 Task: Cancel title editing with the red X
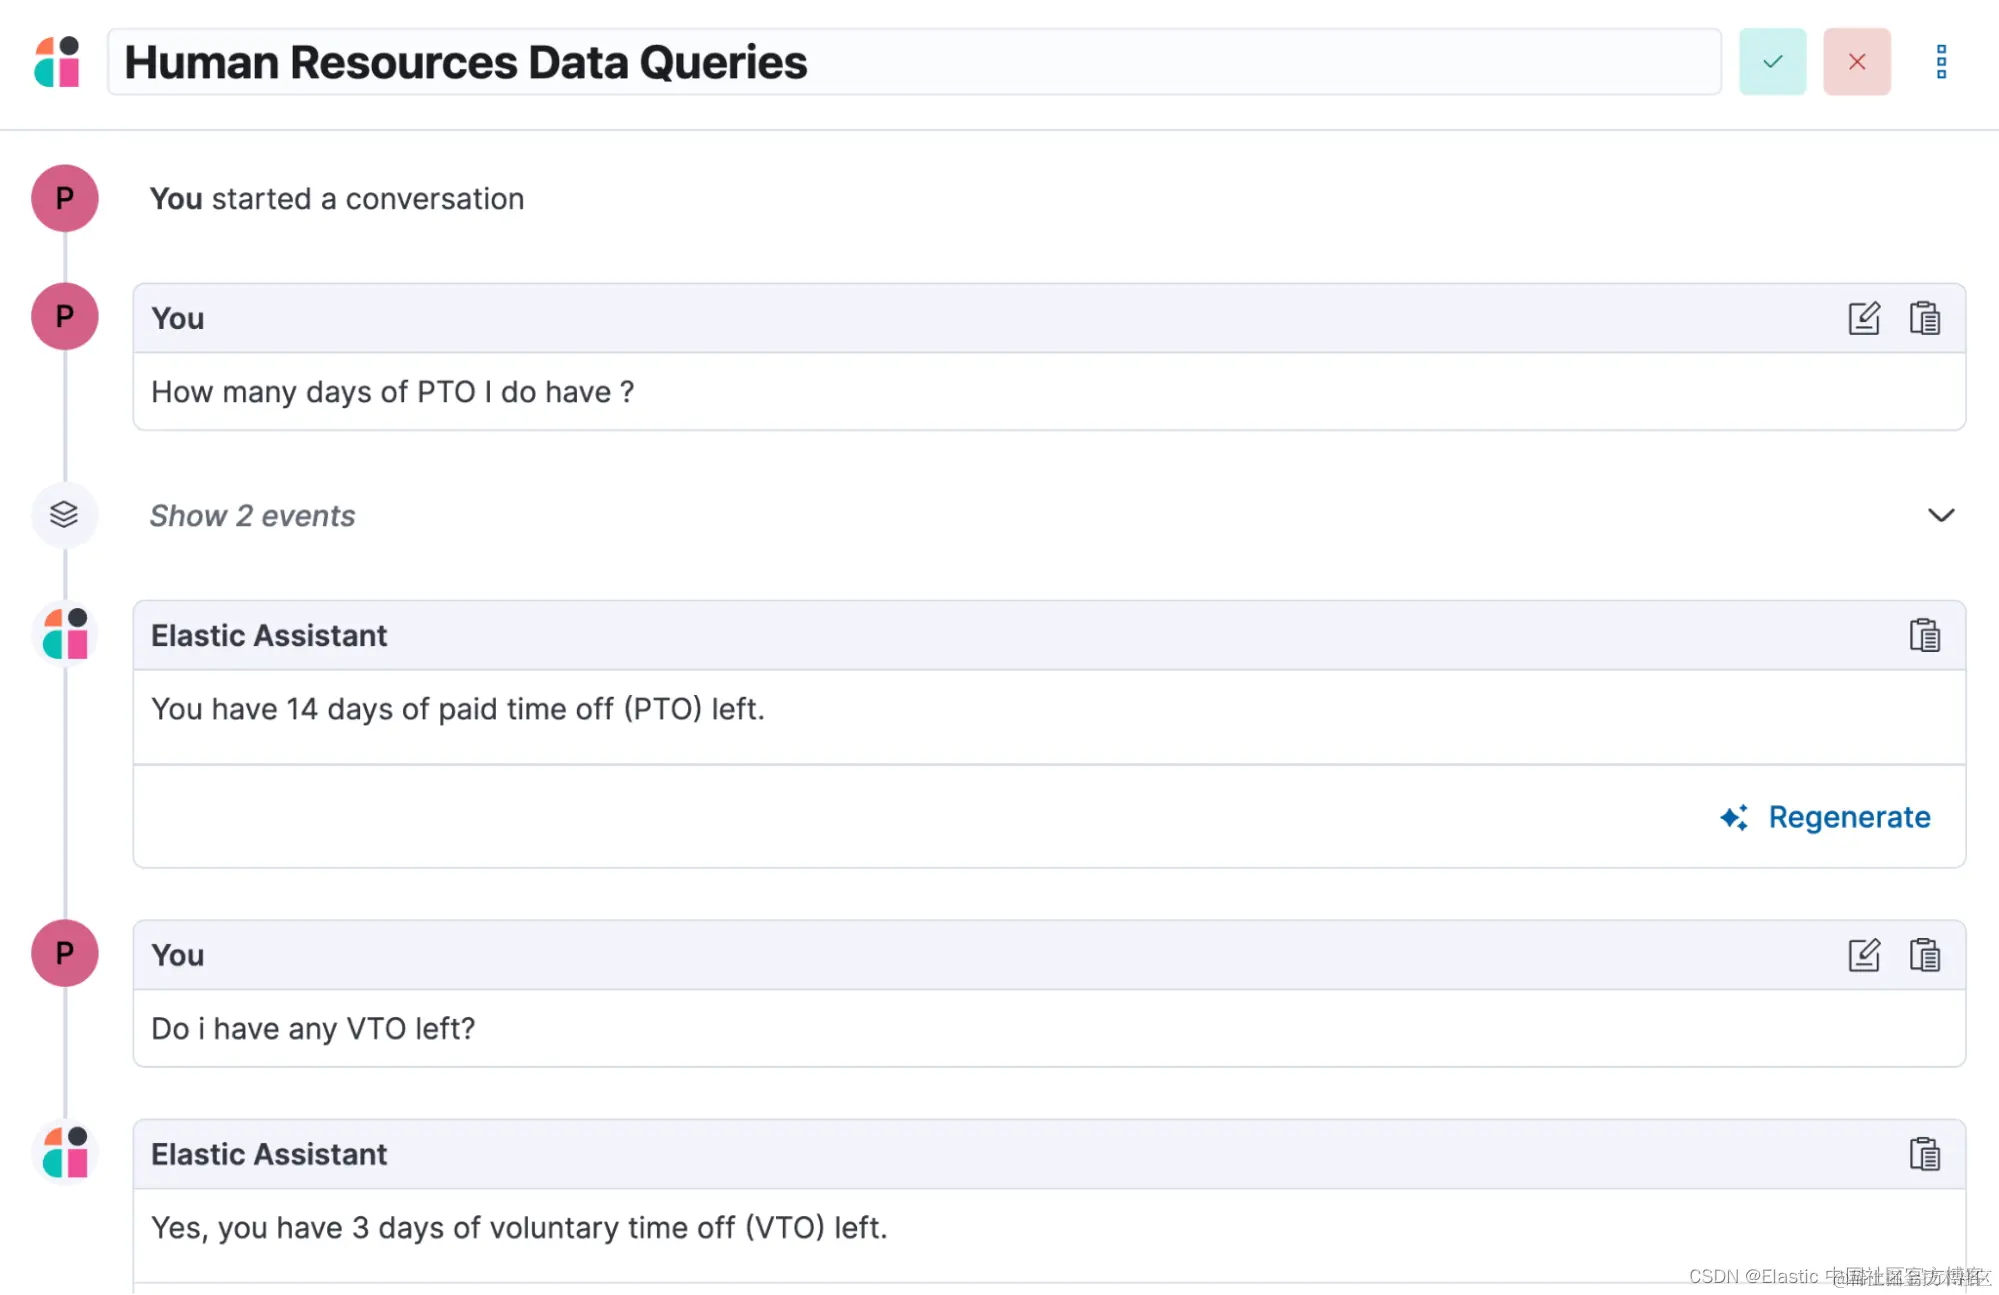coord(1856,62)
